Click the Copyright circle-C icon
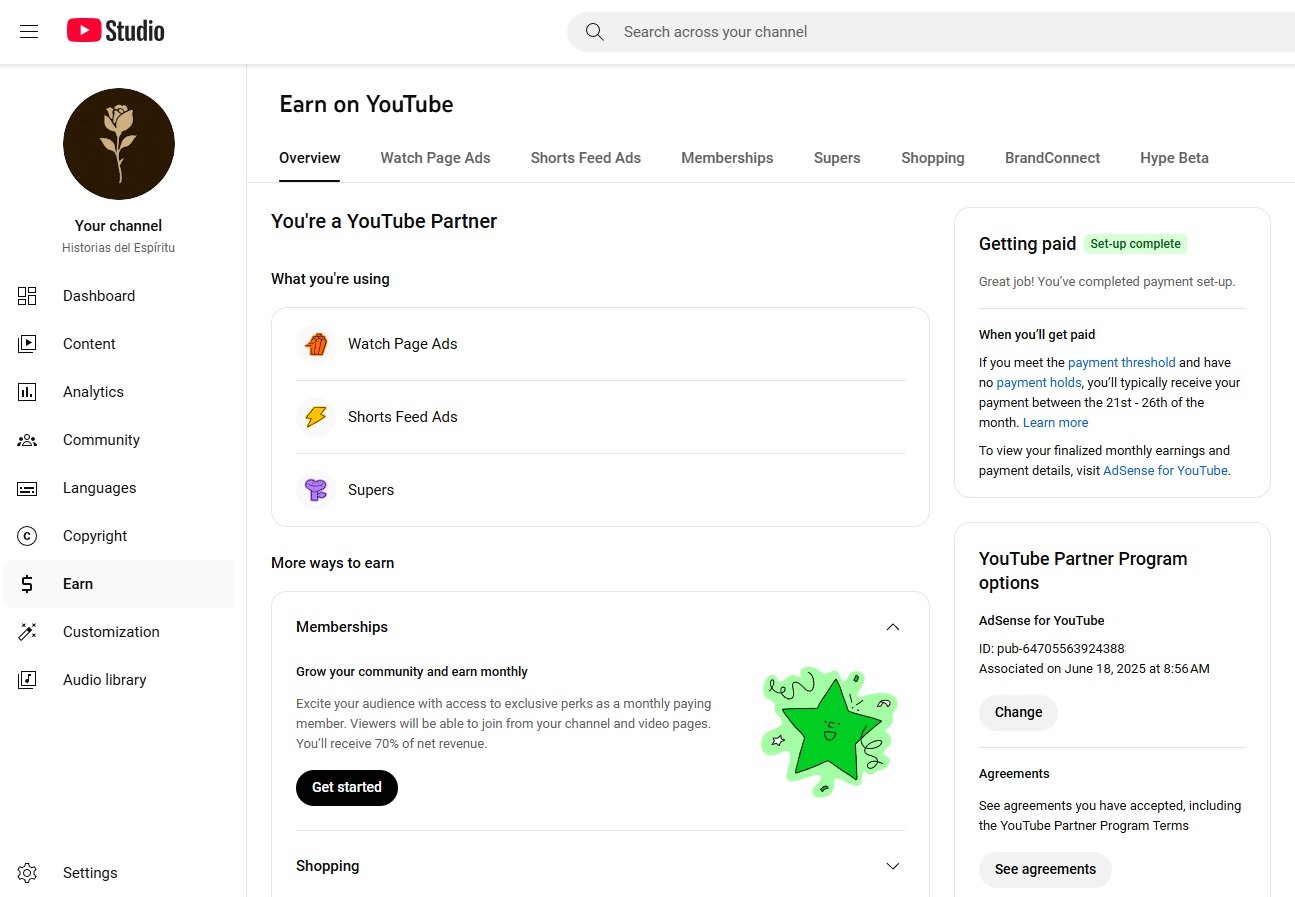The width and height of the screenshot is (1295, 897). point(27,536)
